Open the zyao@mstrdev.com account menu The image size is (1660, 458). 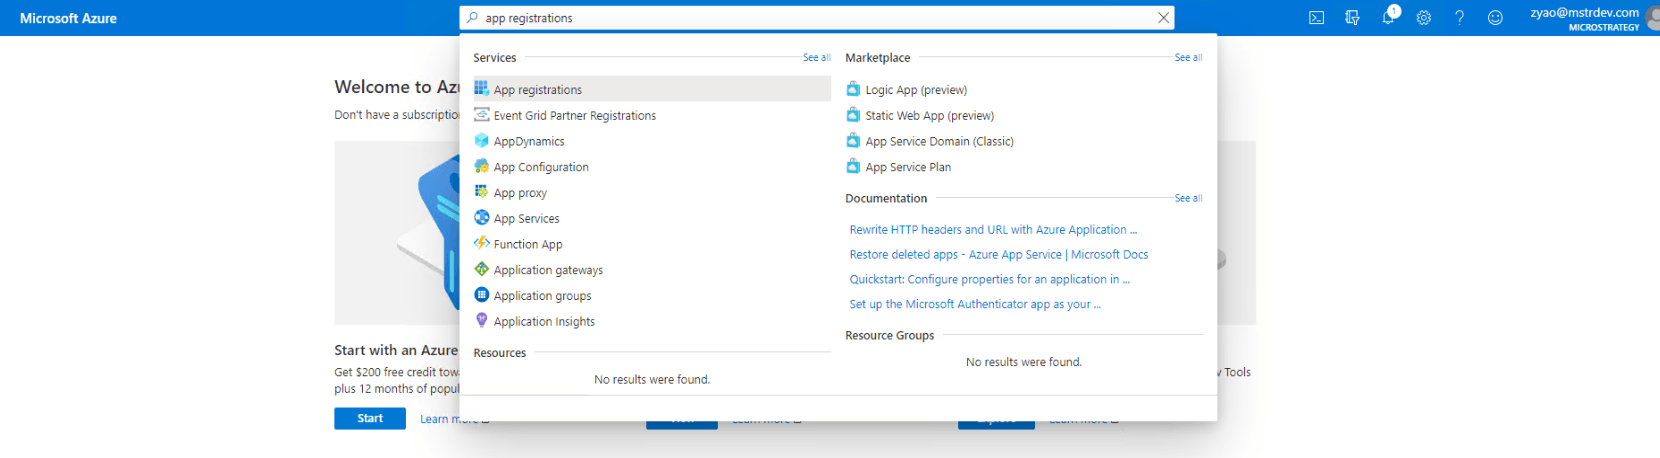1593,18
